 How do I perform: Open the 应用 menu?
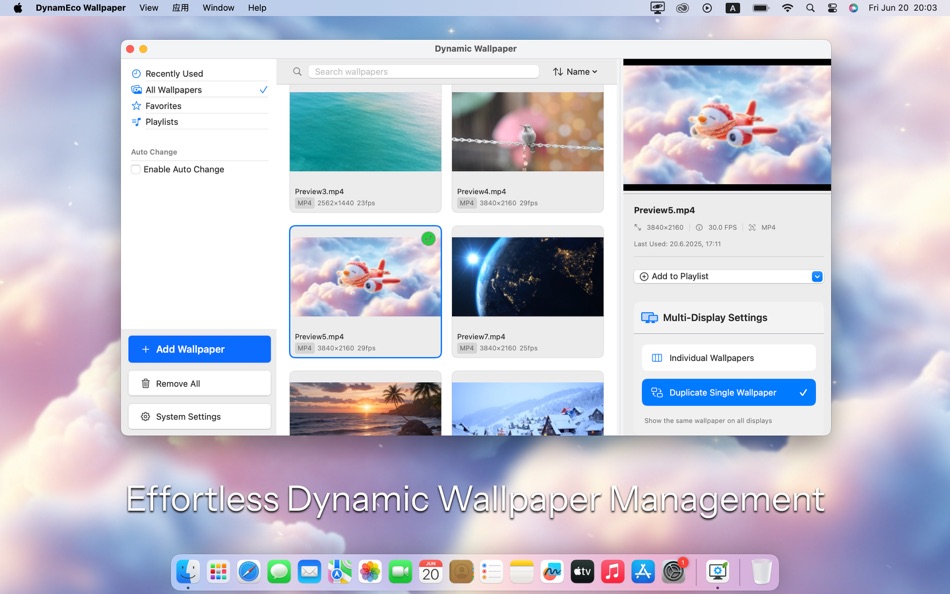click(180, 8)
